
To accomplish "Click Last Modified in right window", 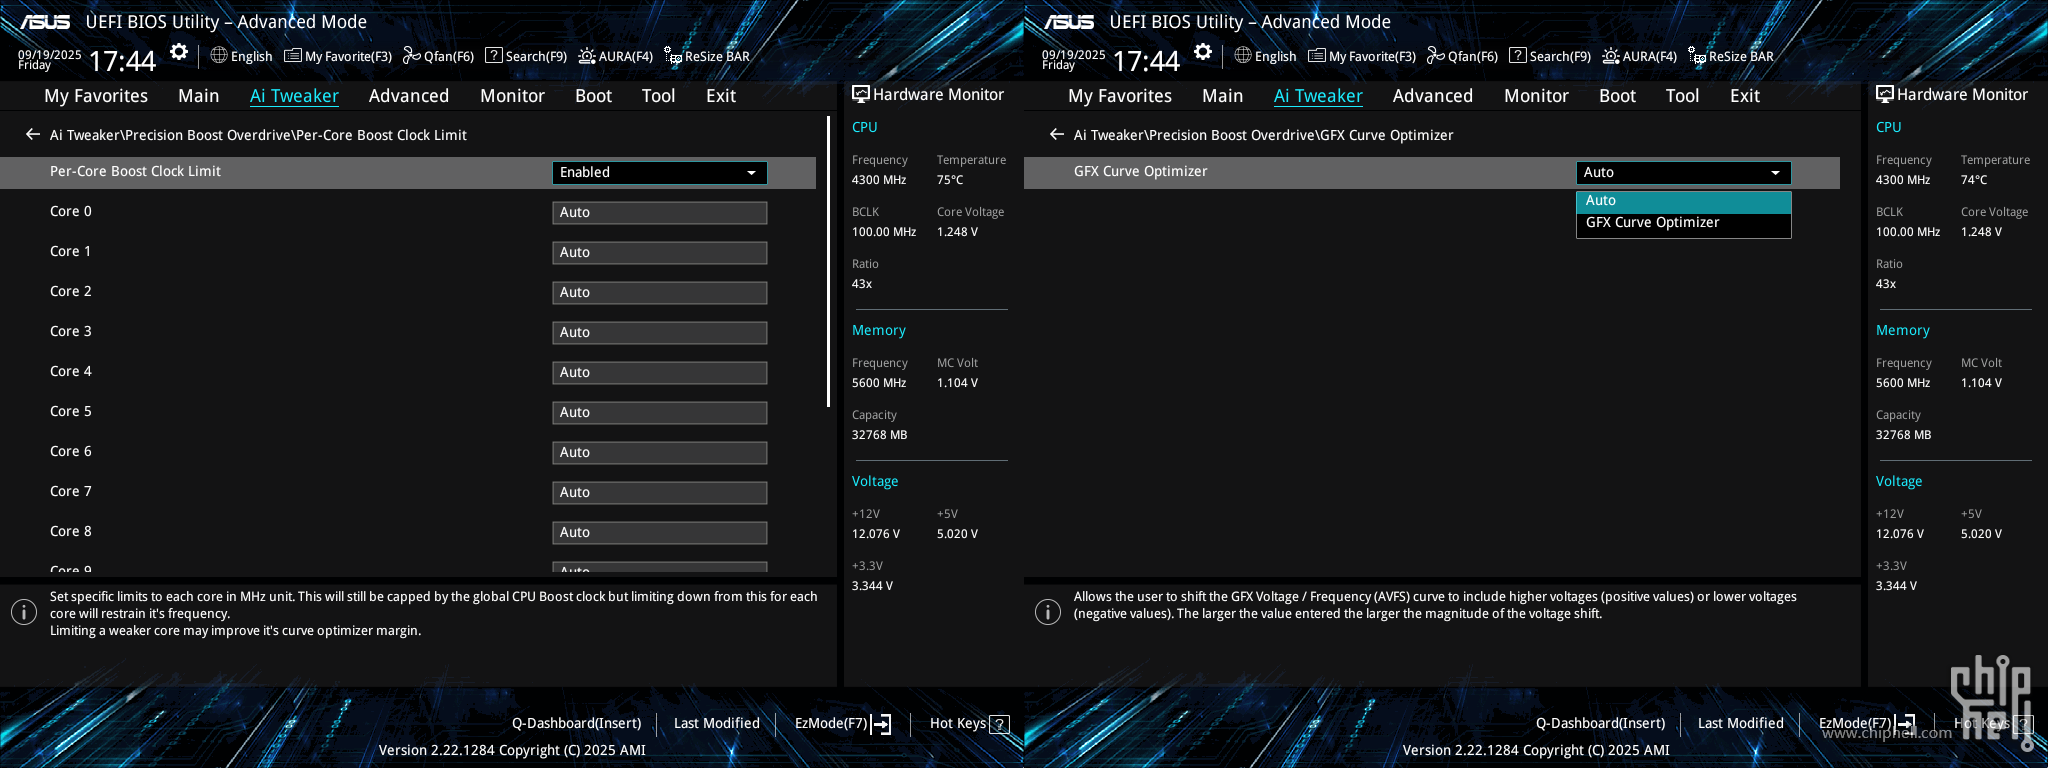I will click(x=1741, y=723).
